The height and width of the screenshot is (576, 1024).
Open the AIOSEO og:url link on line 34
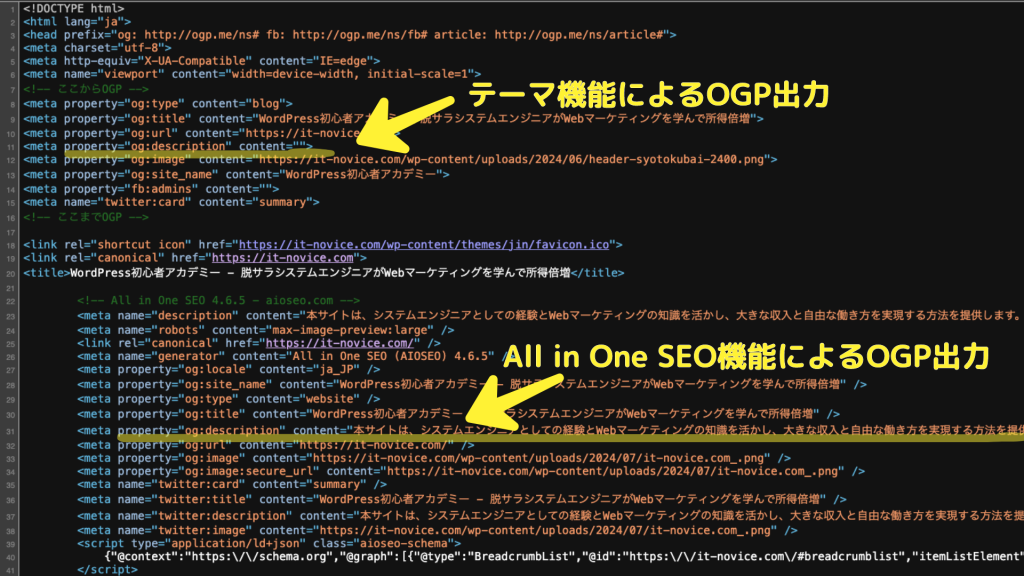pyautogui.click(x=370, y=444)
